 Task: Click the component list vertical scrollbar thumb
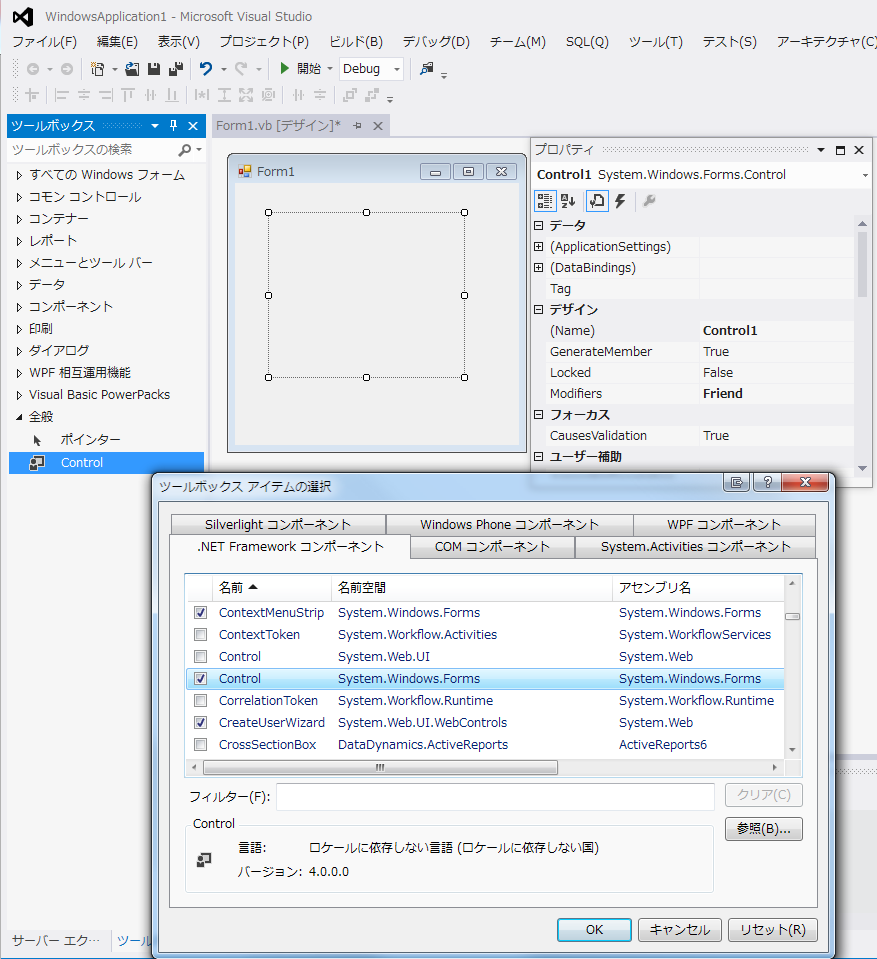tap(793, 616)
